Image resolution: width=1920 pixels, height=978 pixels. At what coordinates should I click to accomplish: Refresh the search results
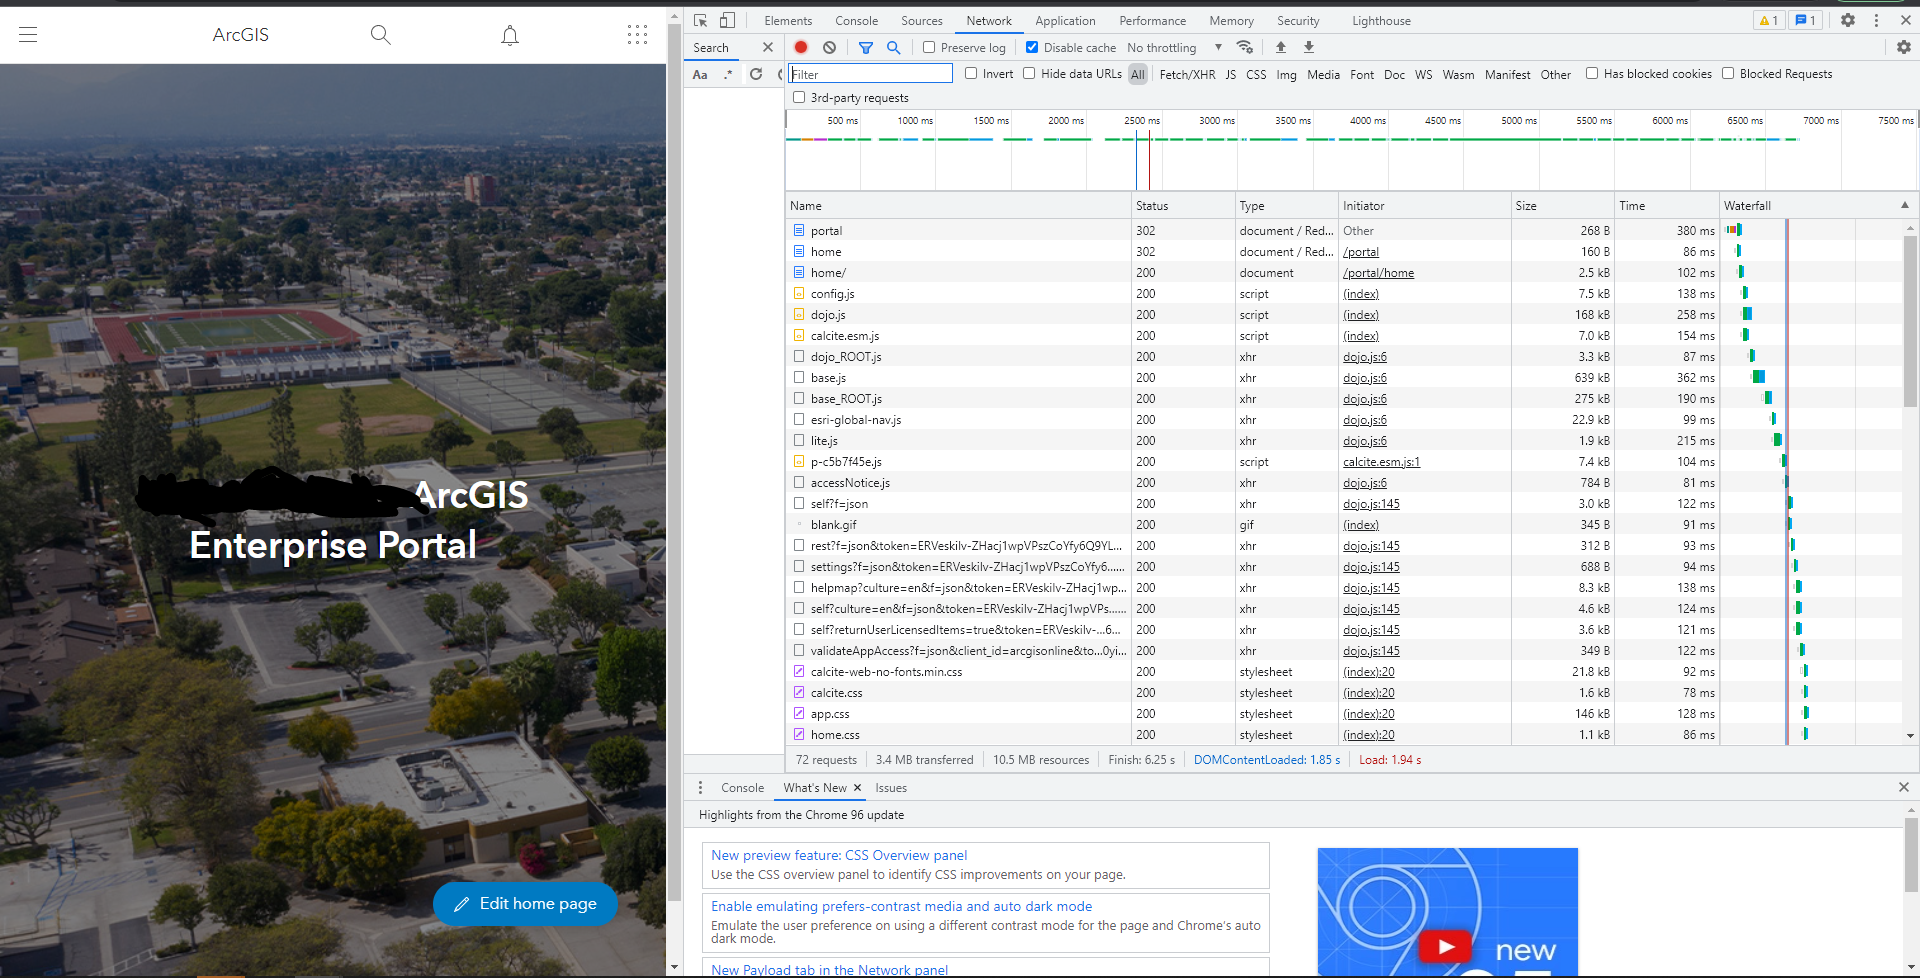[x=756, y=74]
